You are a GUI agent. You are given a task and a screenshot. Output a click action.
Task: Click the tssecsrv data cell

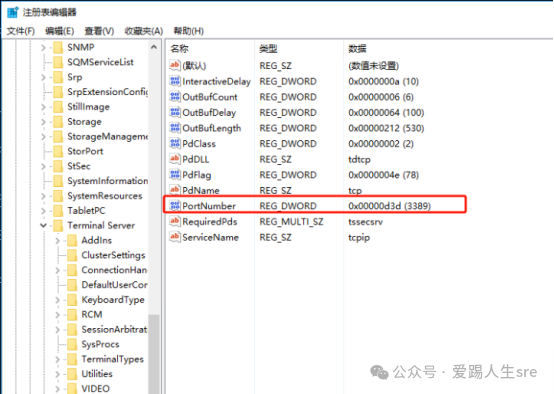click(x=365, y=222)
